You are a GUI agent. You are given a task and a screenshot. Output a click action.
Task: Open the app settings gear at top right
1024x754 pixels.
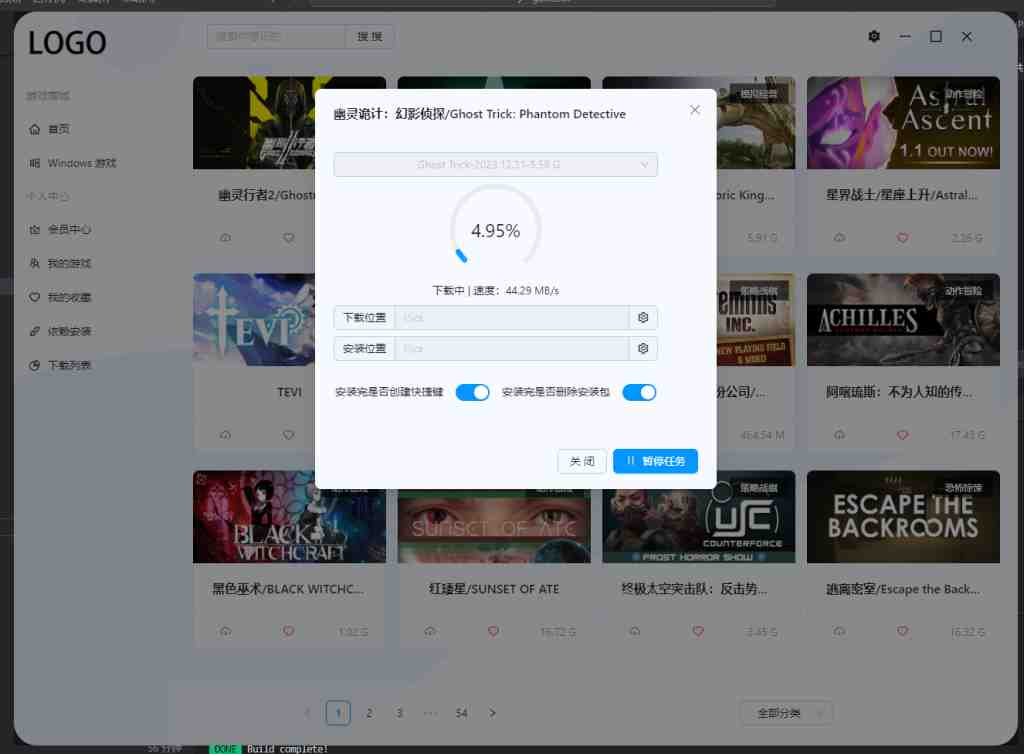[x=873, y=36]
